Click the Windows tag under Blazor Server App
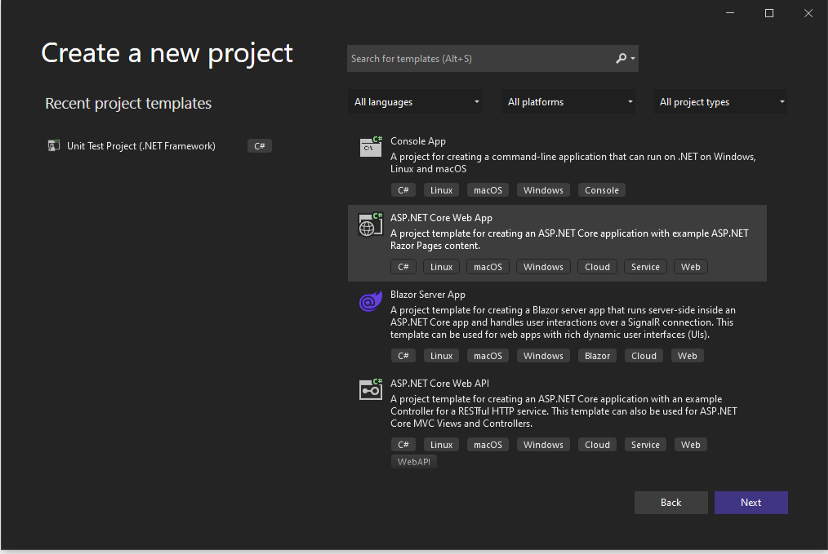This screenshot has height=554, width=828. click(x=543, y=356)
